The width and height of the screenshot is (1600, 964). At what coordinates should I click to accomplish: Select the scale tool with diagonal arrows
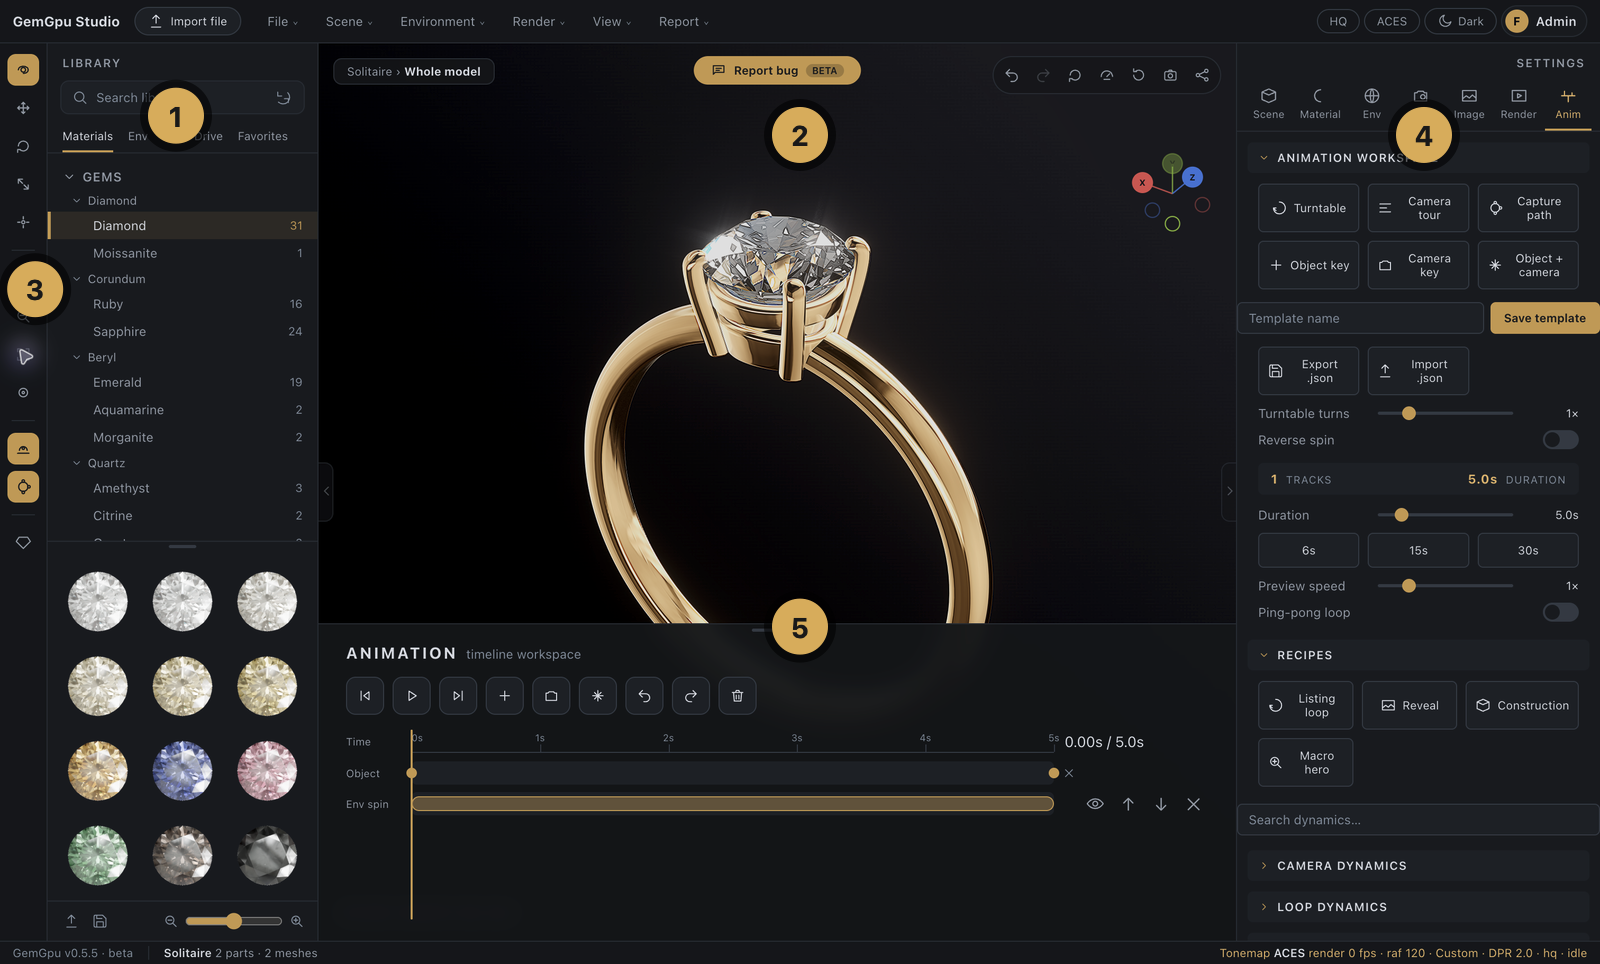[x=23, y=184]
